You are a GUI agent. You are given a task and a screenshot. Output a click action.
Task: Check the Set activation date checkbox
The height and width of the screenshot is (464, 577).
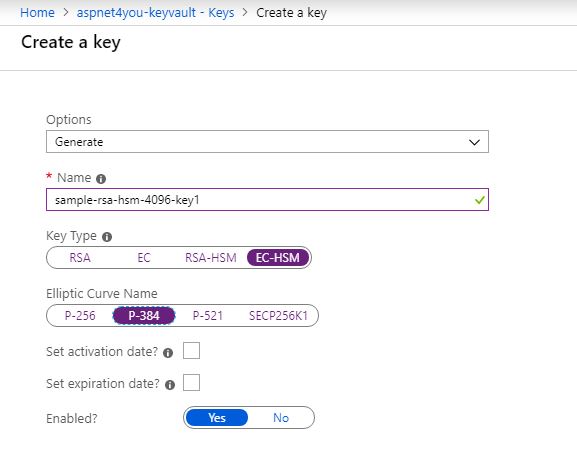click(191, 350)
